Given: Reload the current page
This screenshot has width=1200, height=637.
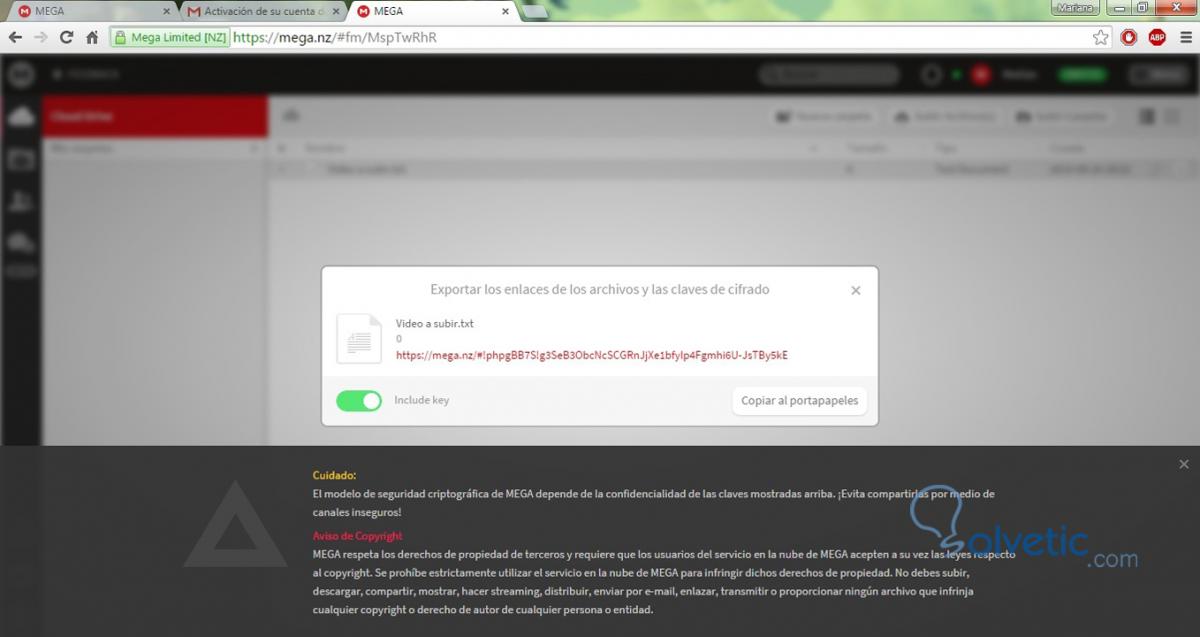Looking at the screenshot, I should coord(67,37).
